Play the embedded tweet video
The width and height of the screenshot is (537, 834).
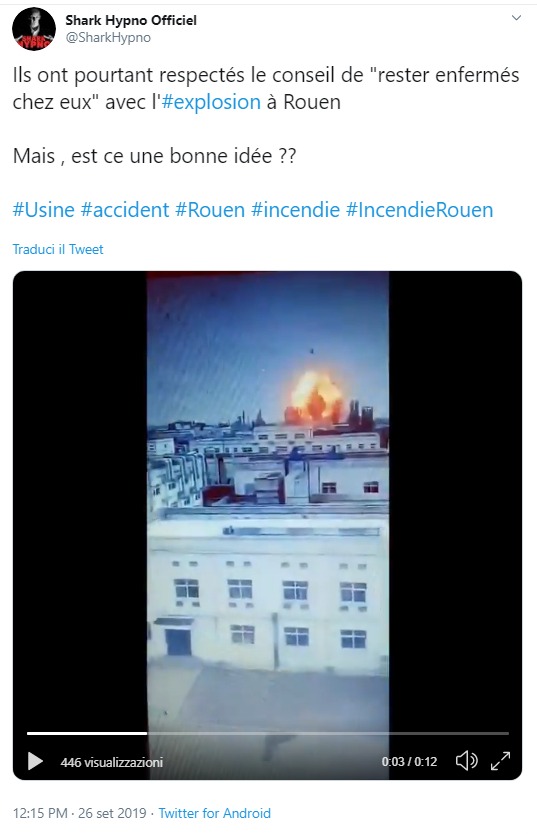(x=35, y=761)
